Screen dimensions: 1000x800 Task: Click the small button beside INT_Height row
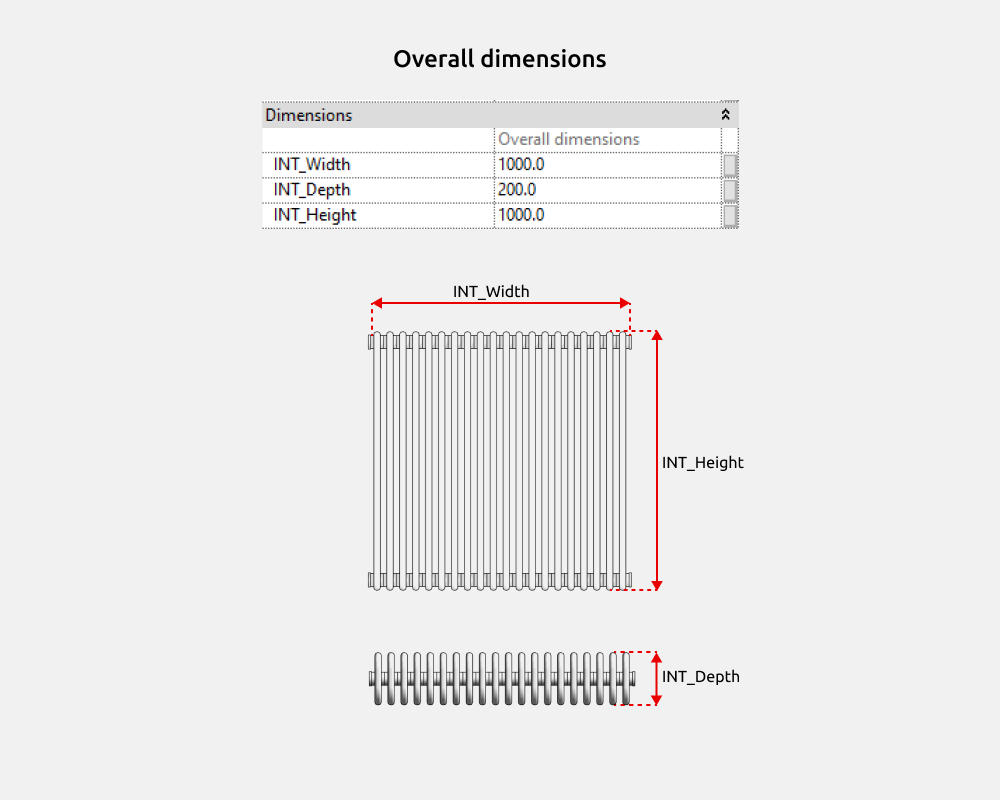coord(730,216)
